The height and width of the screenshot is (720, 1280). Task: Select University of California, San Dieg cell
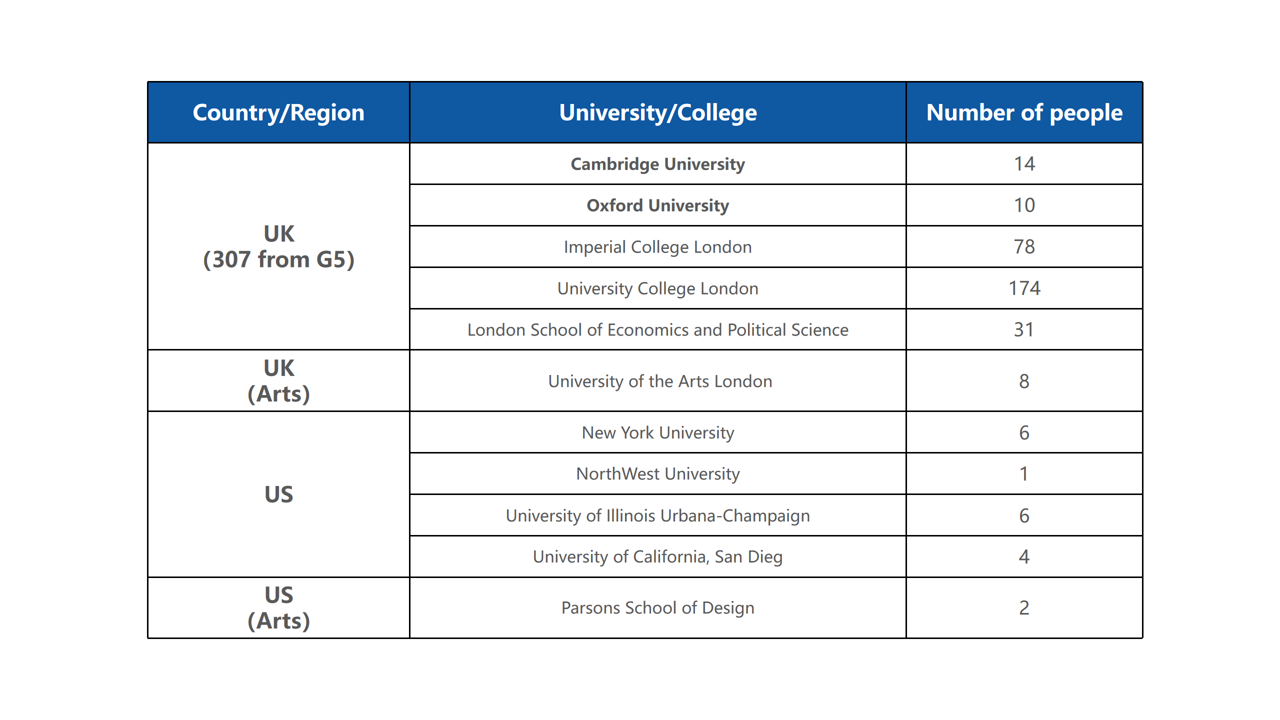coord(658,557)
